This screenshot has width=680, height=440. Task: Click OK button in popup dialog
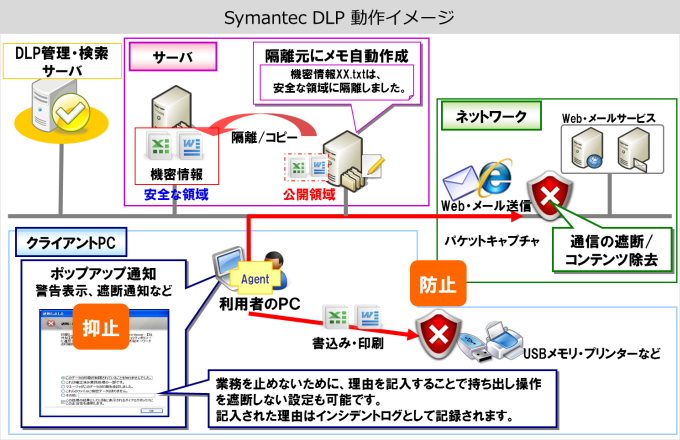151,410
